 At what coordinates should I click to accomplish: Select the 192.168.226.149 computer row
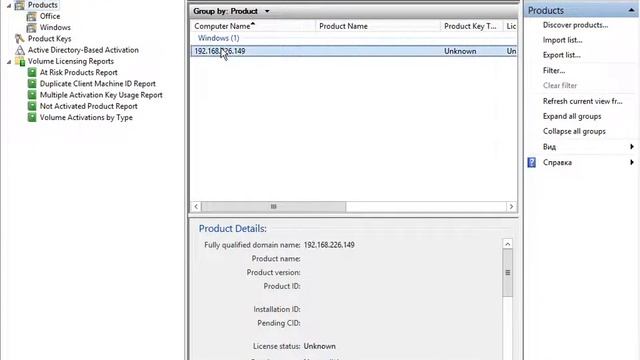click(x=353, y=51)
